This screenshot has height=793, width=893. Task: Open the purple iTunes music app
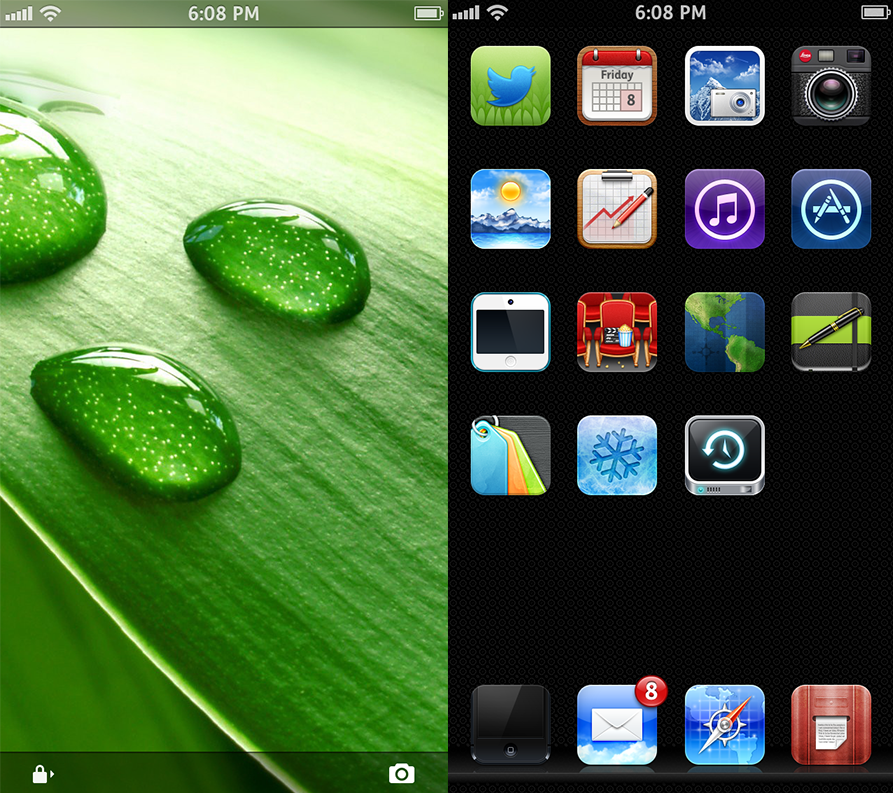tap(724, 209)
